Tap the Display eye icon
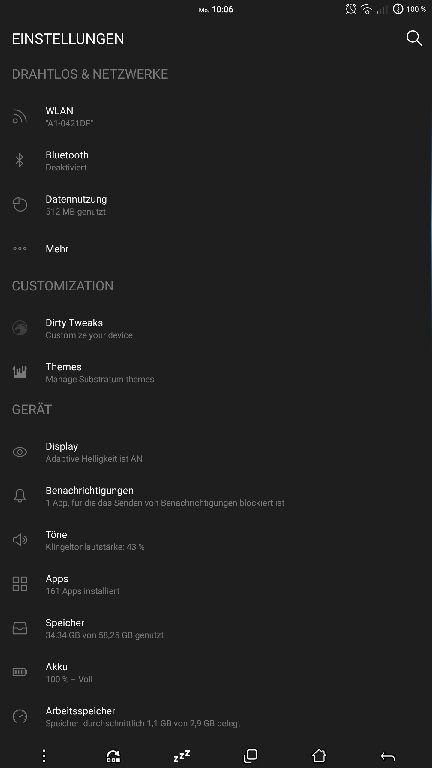432x768 pixels. click(x=20, y=452)
